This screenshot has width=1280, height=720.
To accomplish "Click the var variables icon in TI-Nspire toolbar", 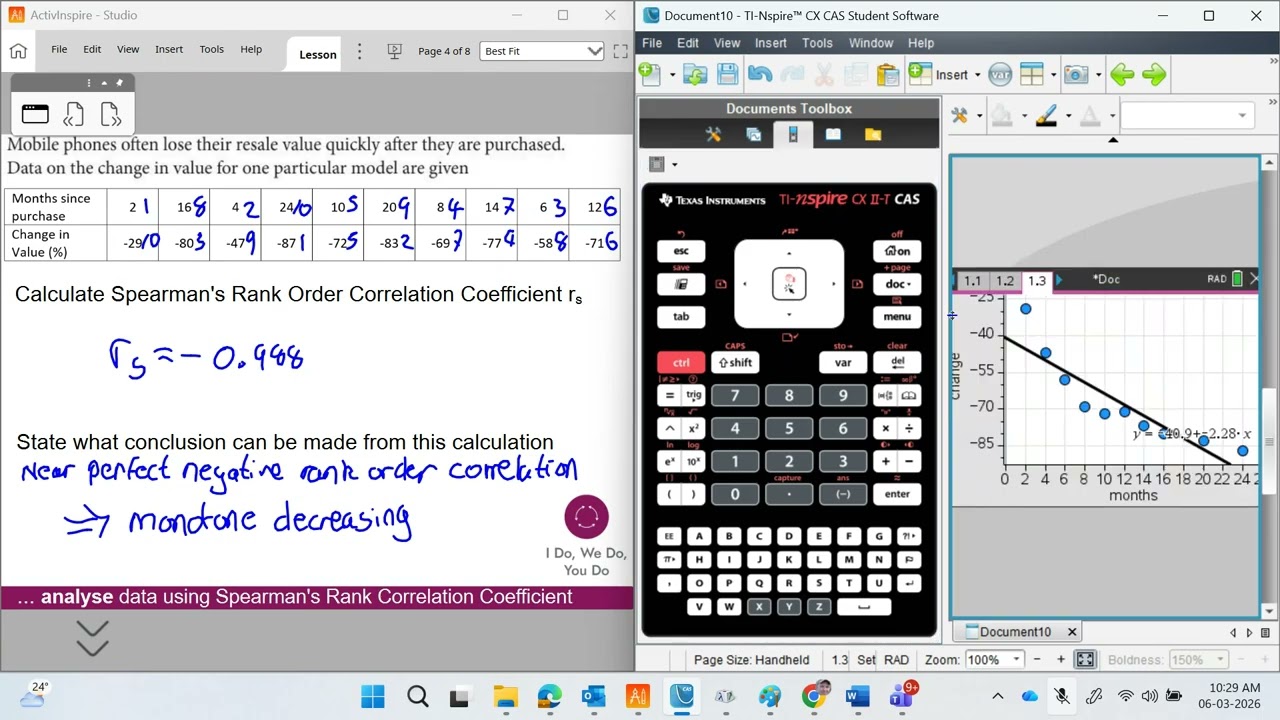I will click(x=1000, y=74).
